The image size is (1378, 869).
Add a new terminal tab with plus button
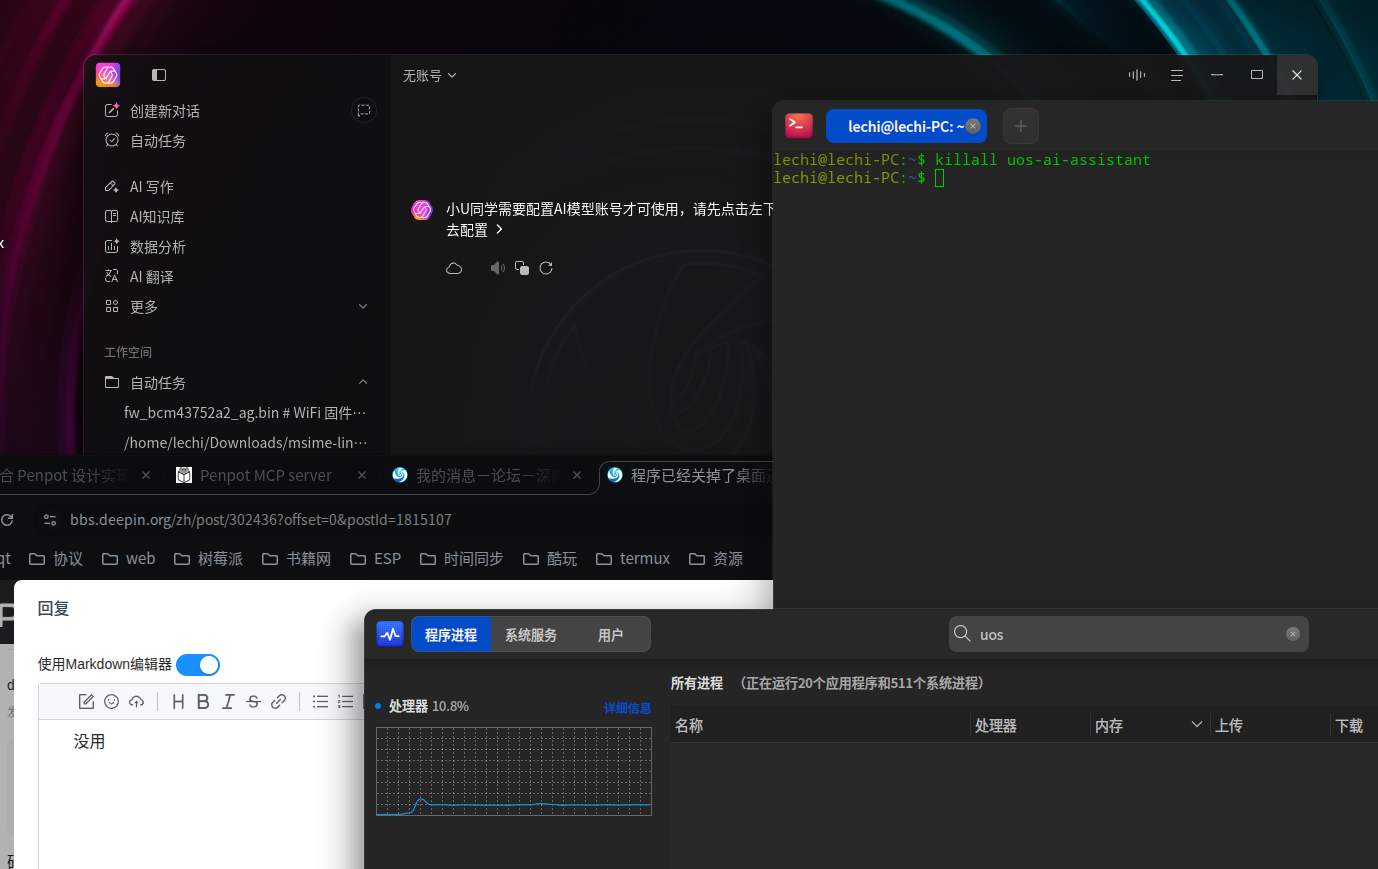1021,126
